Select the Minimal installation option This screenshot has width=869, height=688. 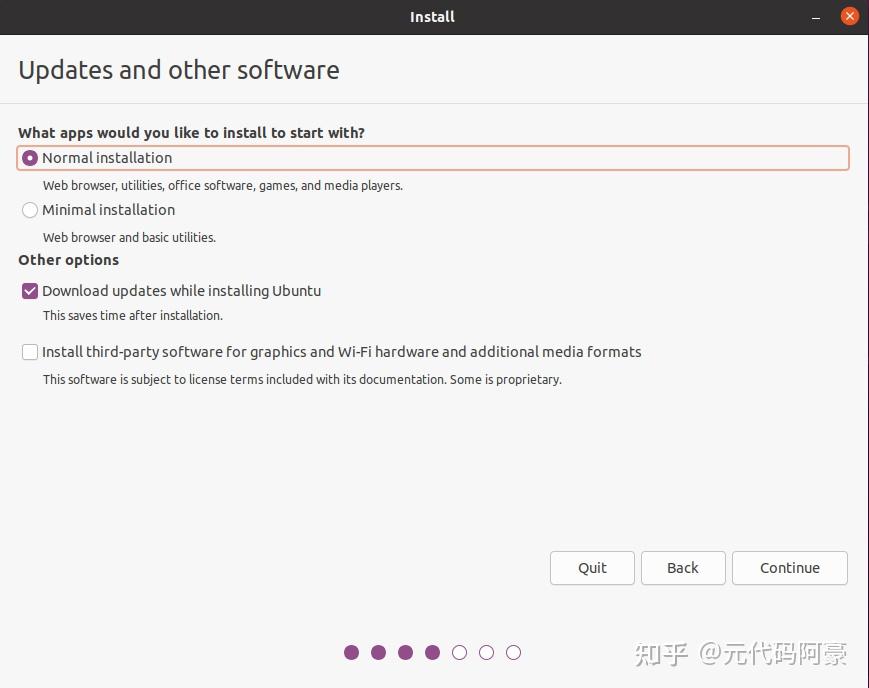click(x=28, y=210)
